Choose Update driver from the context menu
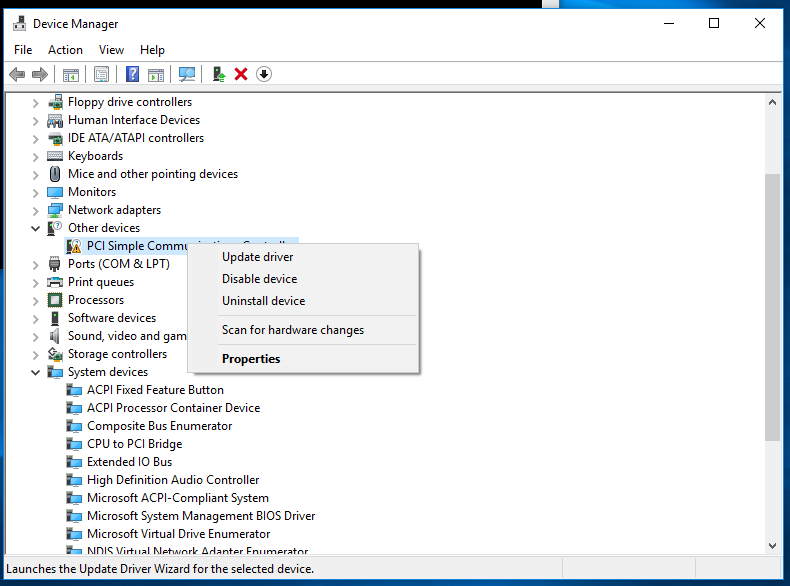This screenshot has width=790, height=586. 257,257
